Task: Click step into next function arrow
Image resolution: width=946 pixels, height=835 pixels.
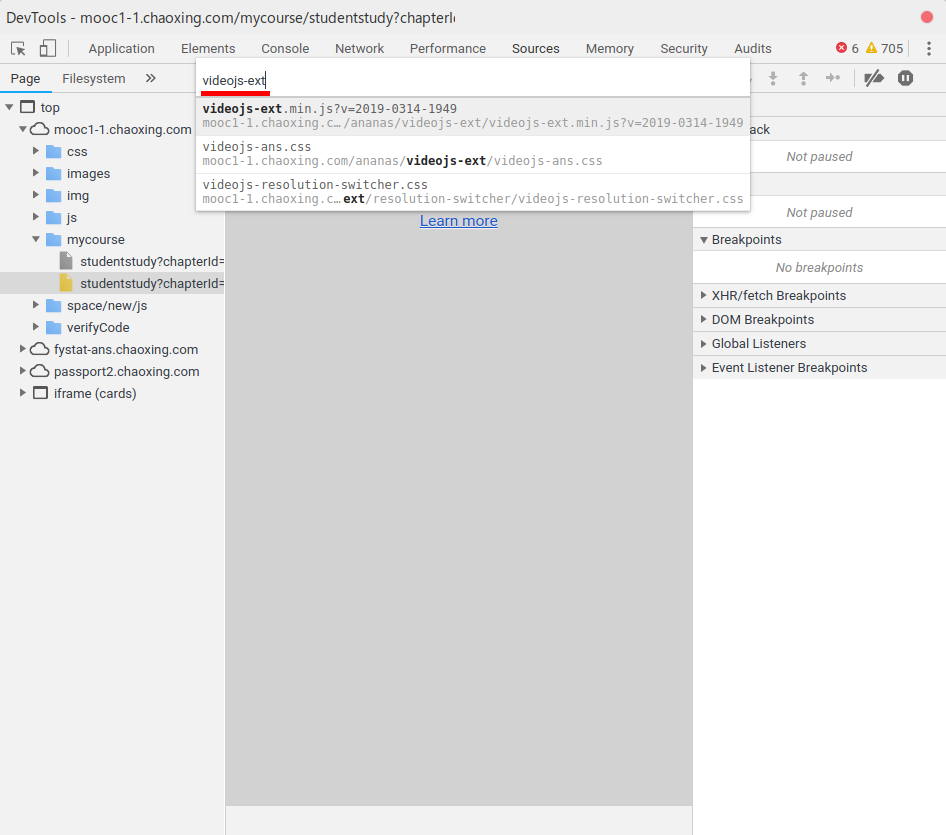Action: click(x=773, y=78)
